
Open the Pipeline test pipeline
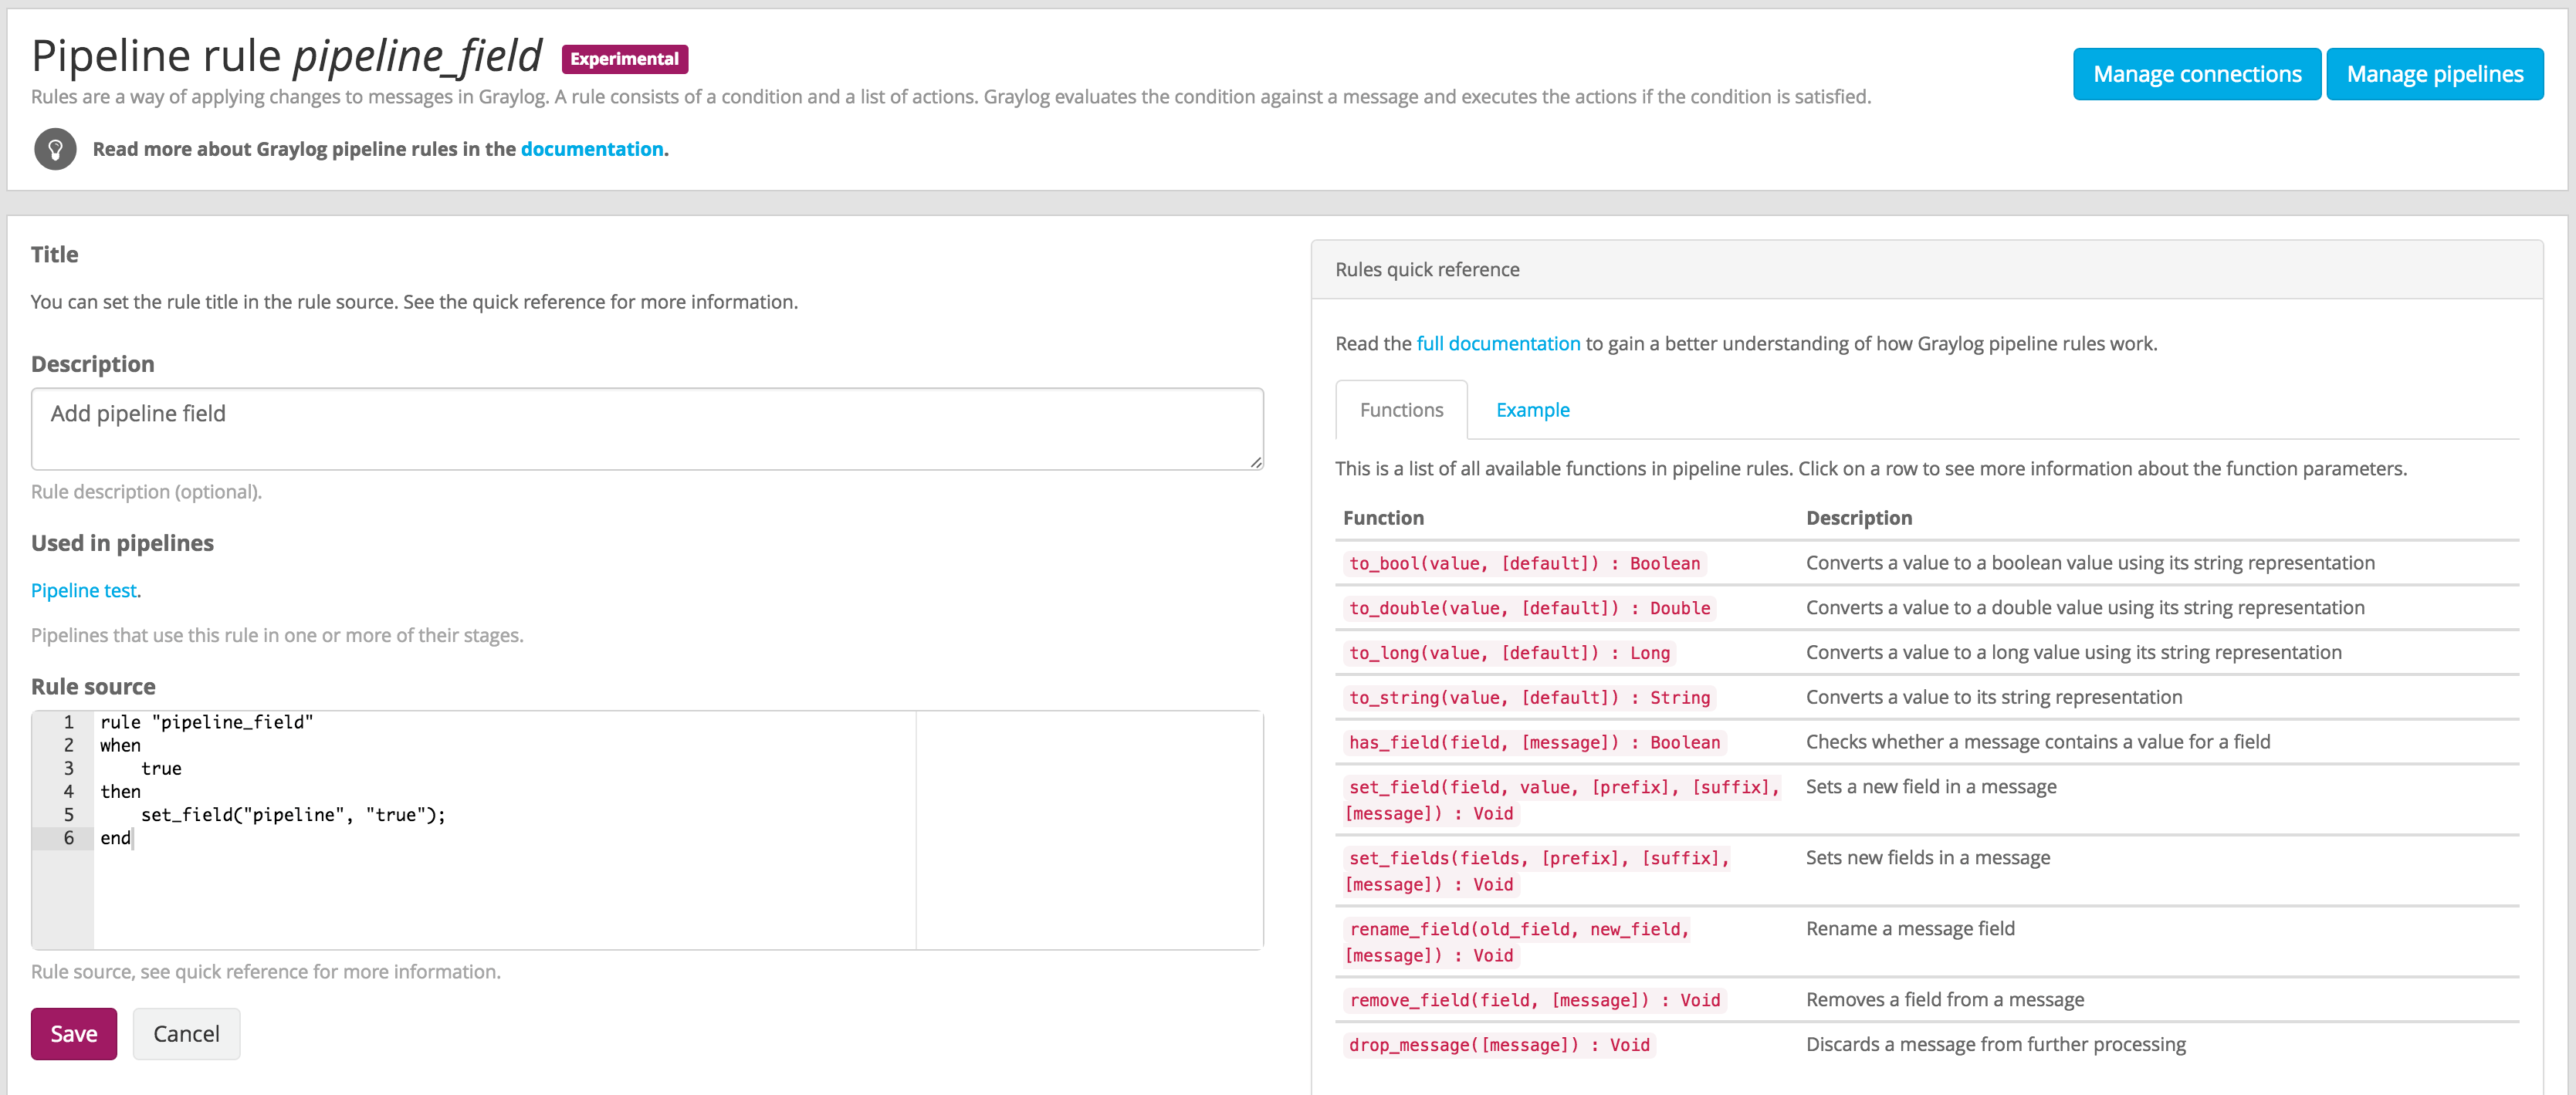(84, 590)
